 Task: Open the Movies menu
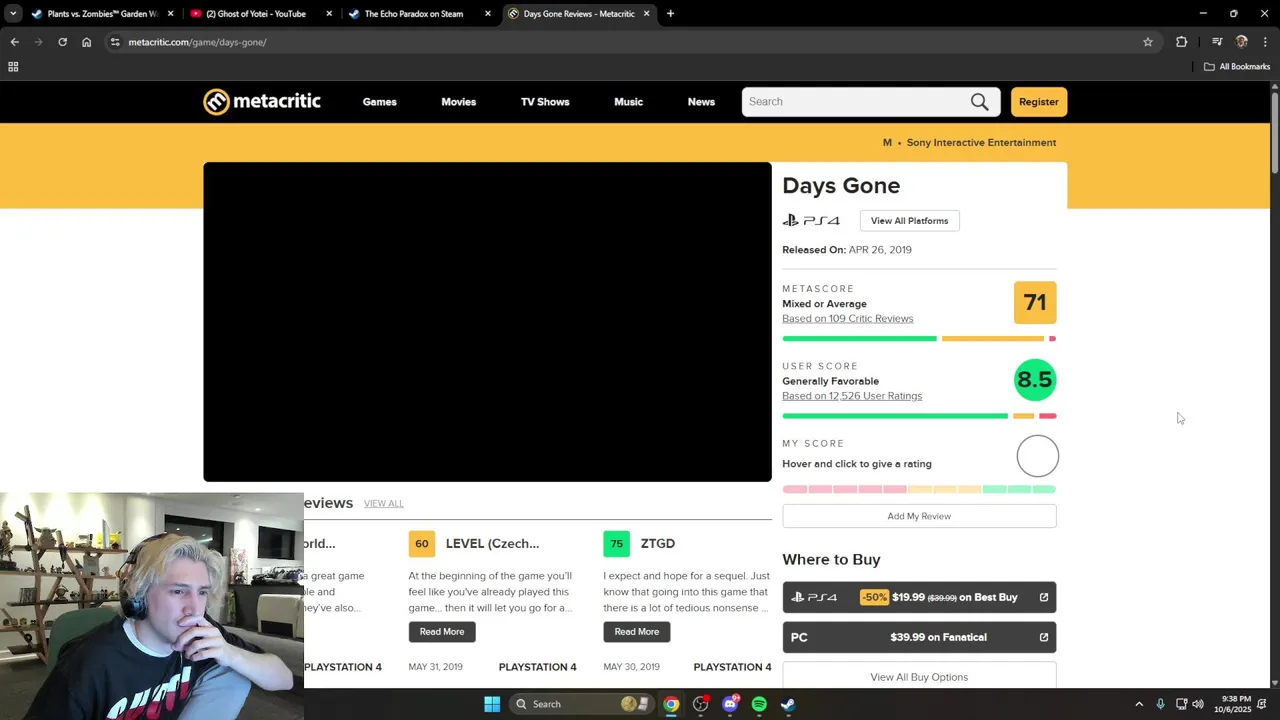click(x=458, y=102)
